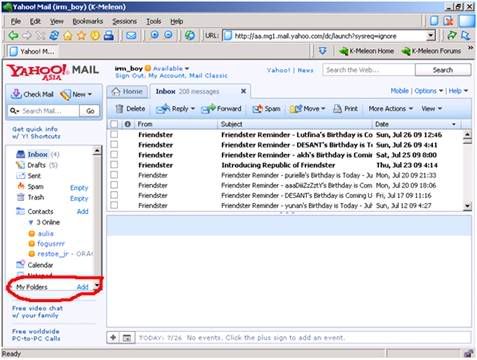The image size is (477, 360).
Task: Click the Spam toolbar button
Action: (266, 109)
